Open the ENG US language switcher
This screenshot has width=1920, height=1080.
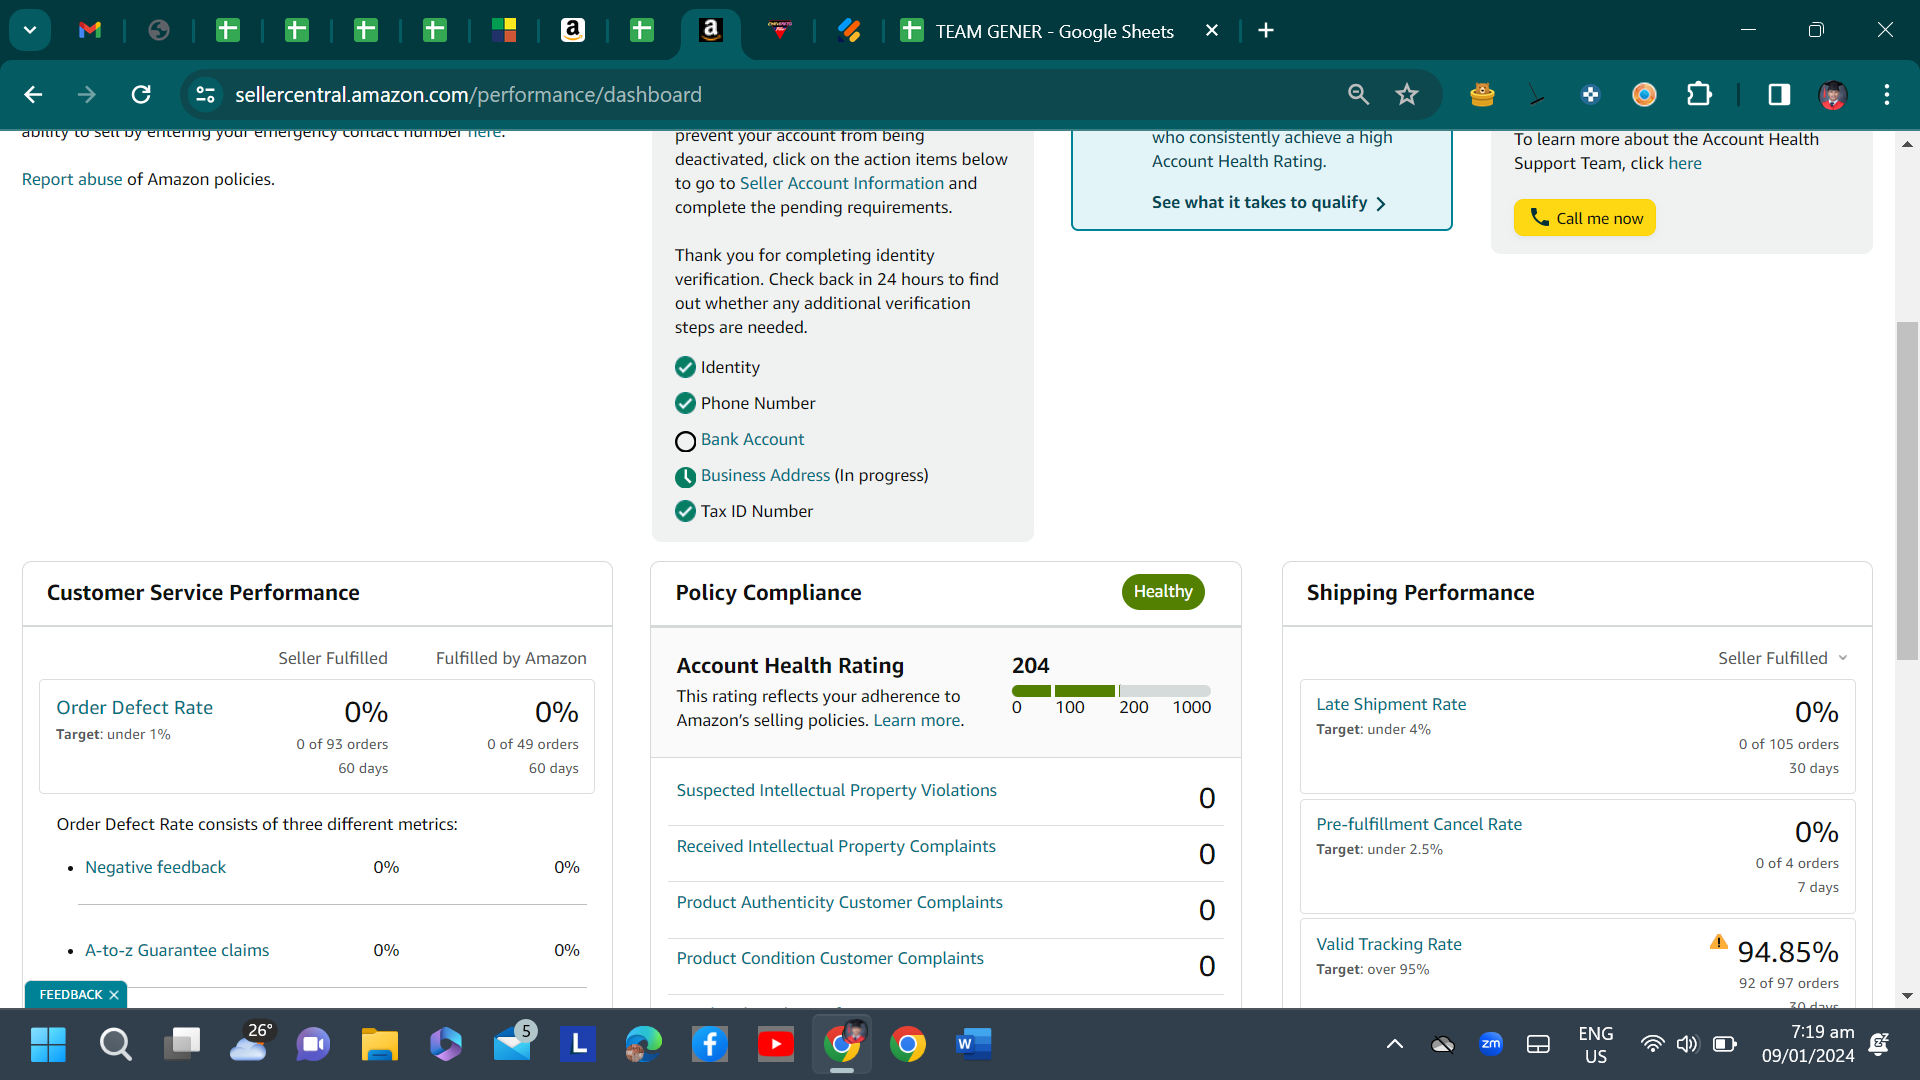click(x=1596, y=1045)
